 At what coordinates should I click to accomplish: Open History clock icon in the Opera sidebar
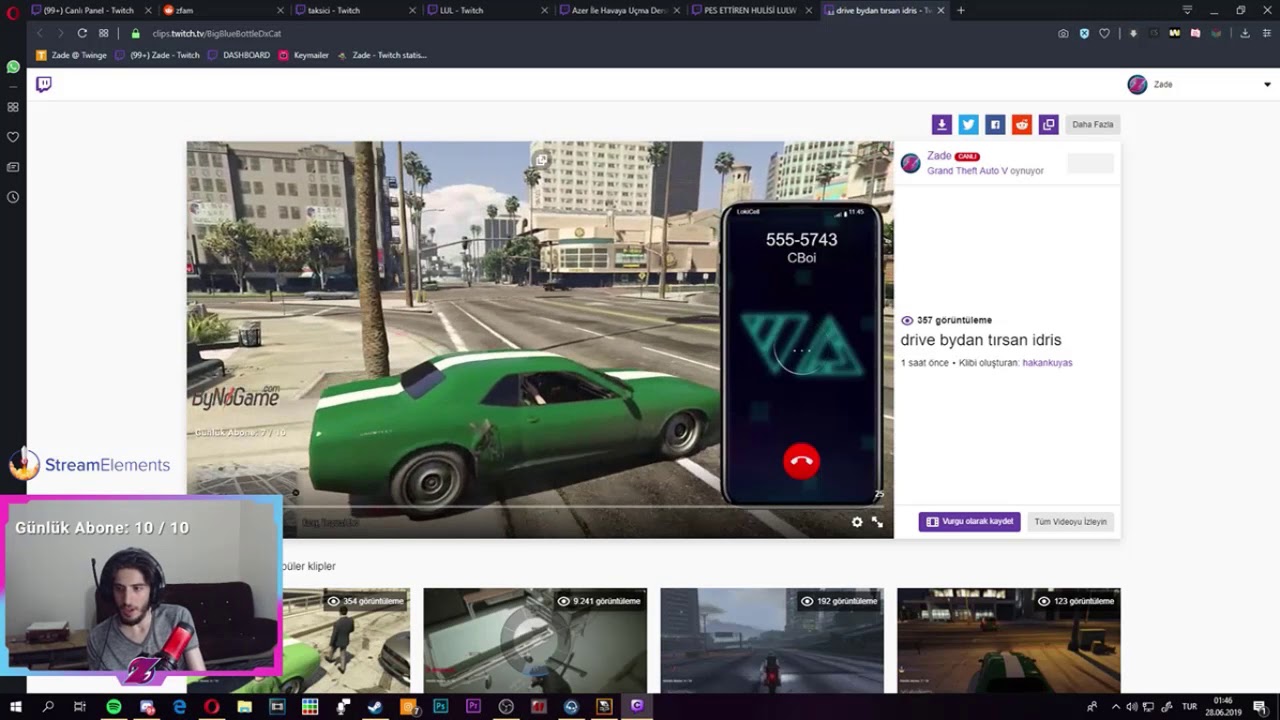click(x=13, y=197)
